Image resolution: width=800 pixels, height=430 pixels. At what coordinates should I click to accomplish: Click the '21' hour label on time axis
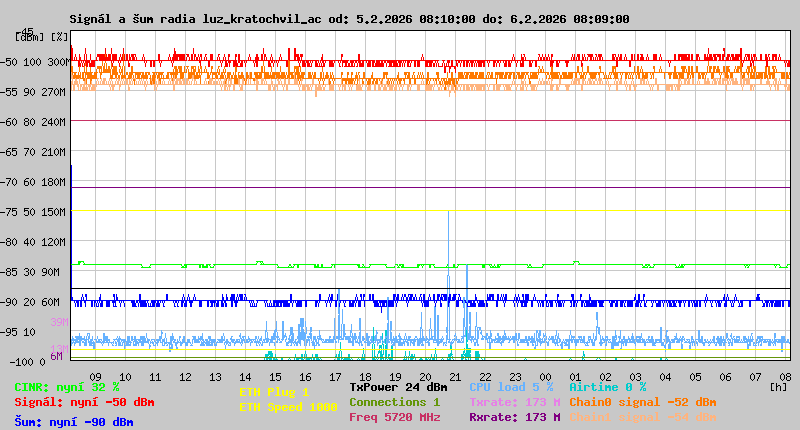(455, 377)
